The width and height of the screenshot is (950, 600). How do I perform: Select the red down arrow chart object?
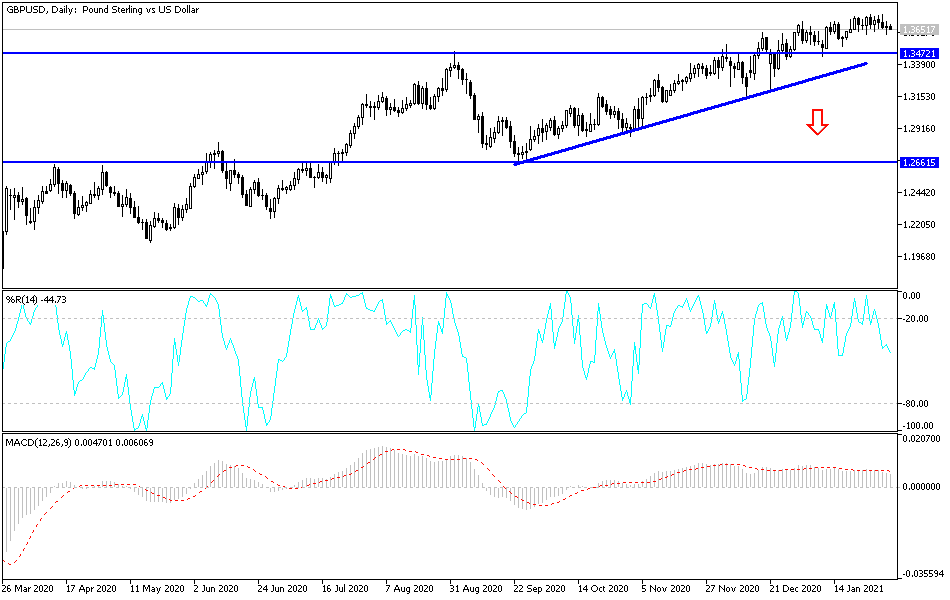[x=817, y=122]
